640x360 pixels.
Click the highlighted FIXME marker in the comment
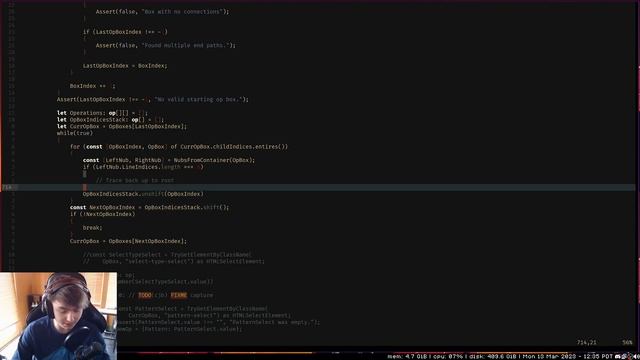[179, 295]
